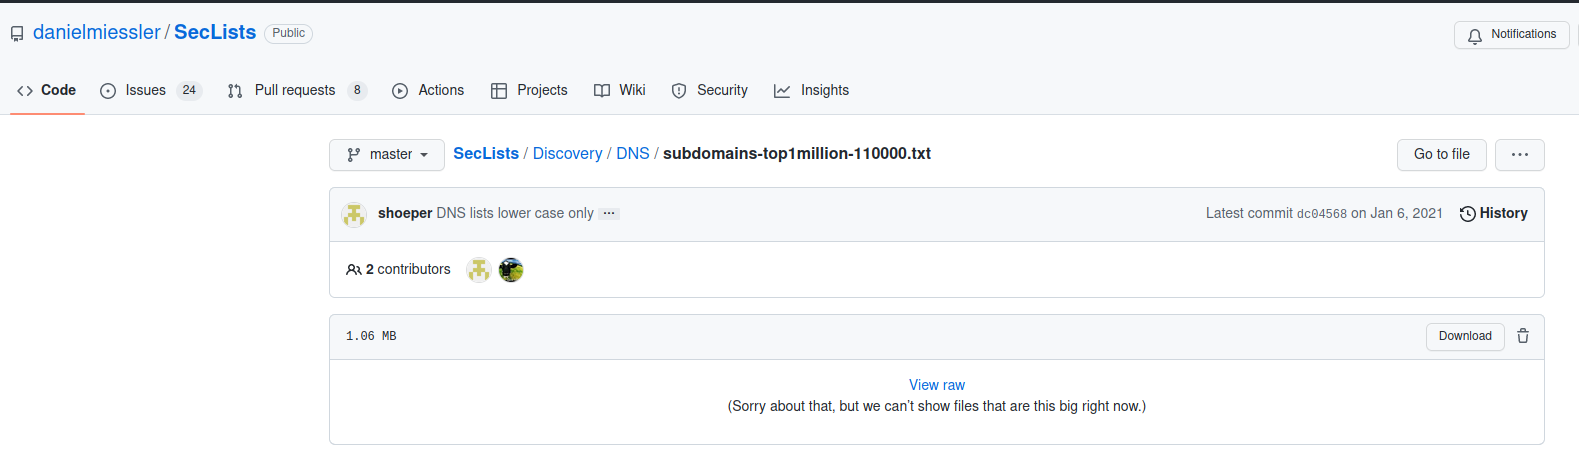Click the 1.06 MB file size text
This screenshot has height=462, width=1579.
tap(371, 336)
